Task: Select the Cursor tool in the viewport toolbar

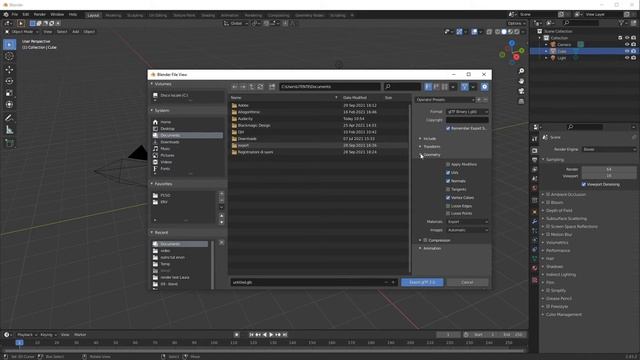Action: point(9,56)
